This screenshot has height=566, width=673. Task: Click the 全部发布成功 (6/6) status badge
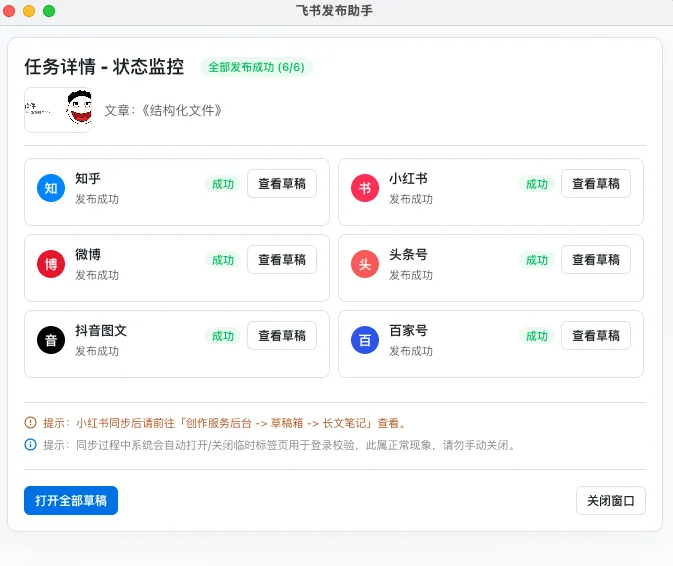[256, 67]
